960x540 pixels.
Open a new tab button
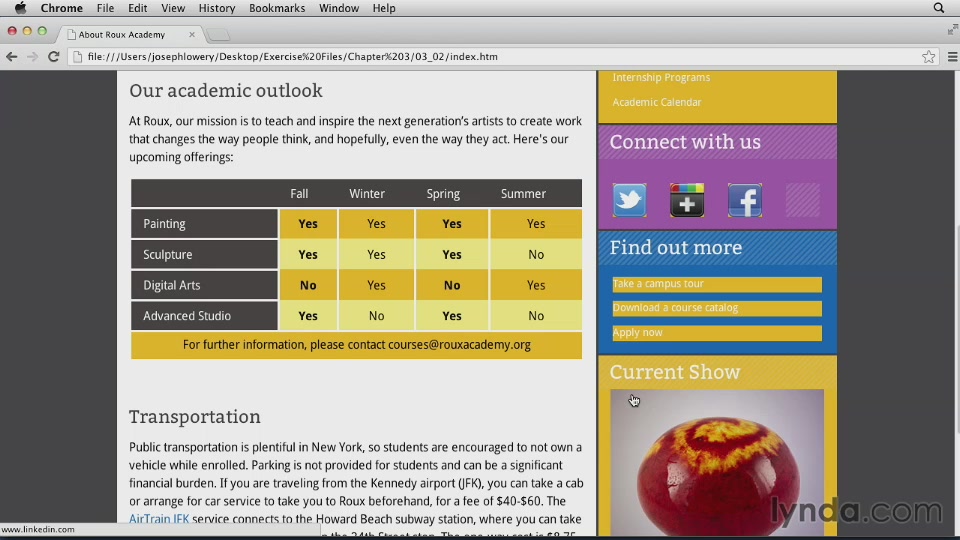click(x=218, y=35)
